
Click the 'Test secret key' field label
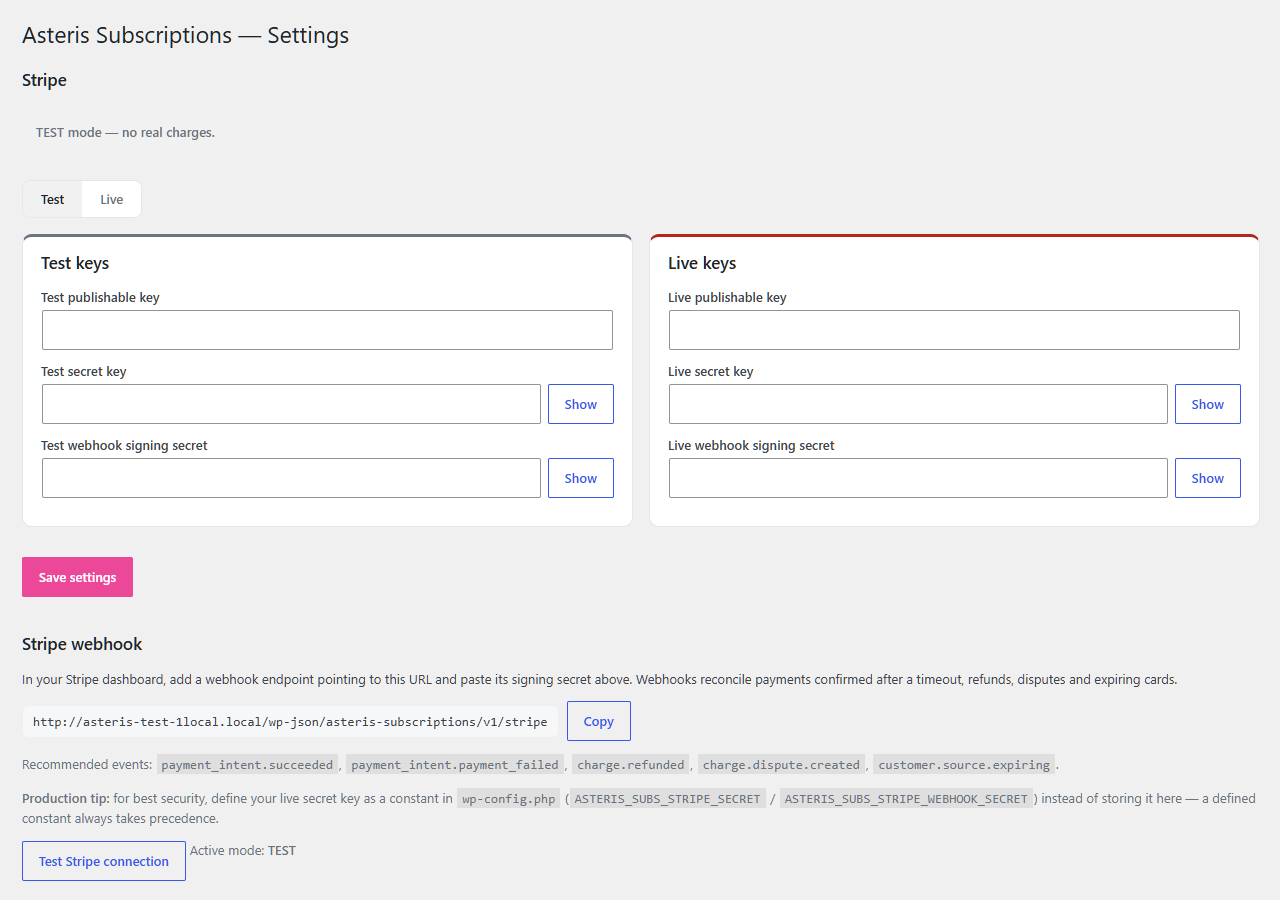[84, 372]
